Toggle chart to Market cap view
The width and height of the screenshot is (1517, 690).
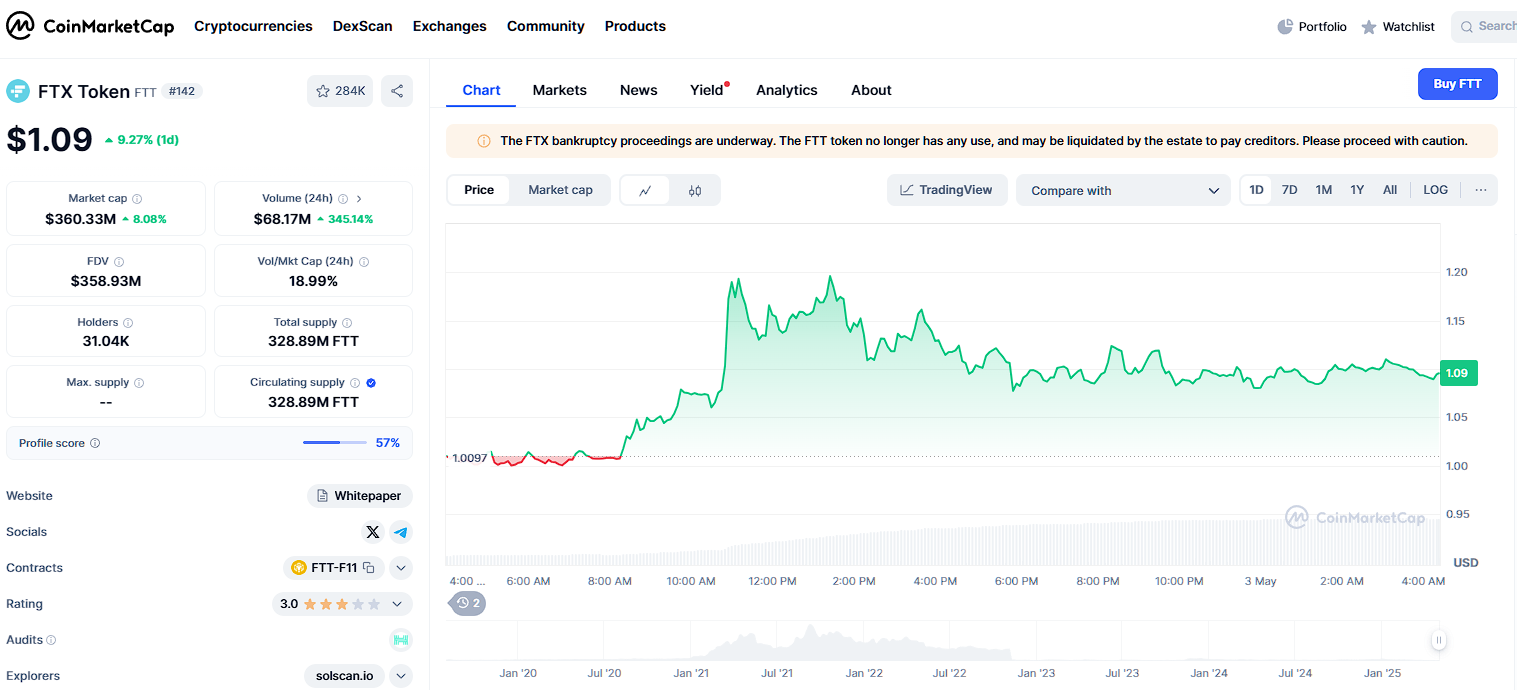560,190
